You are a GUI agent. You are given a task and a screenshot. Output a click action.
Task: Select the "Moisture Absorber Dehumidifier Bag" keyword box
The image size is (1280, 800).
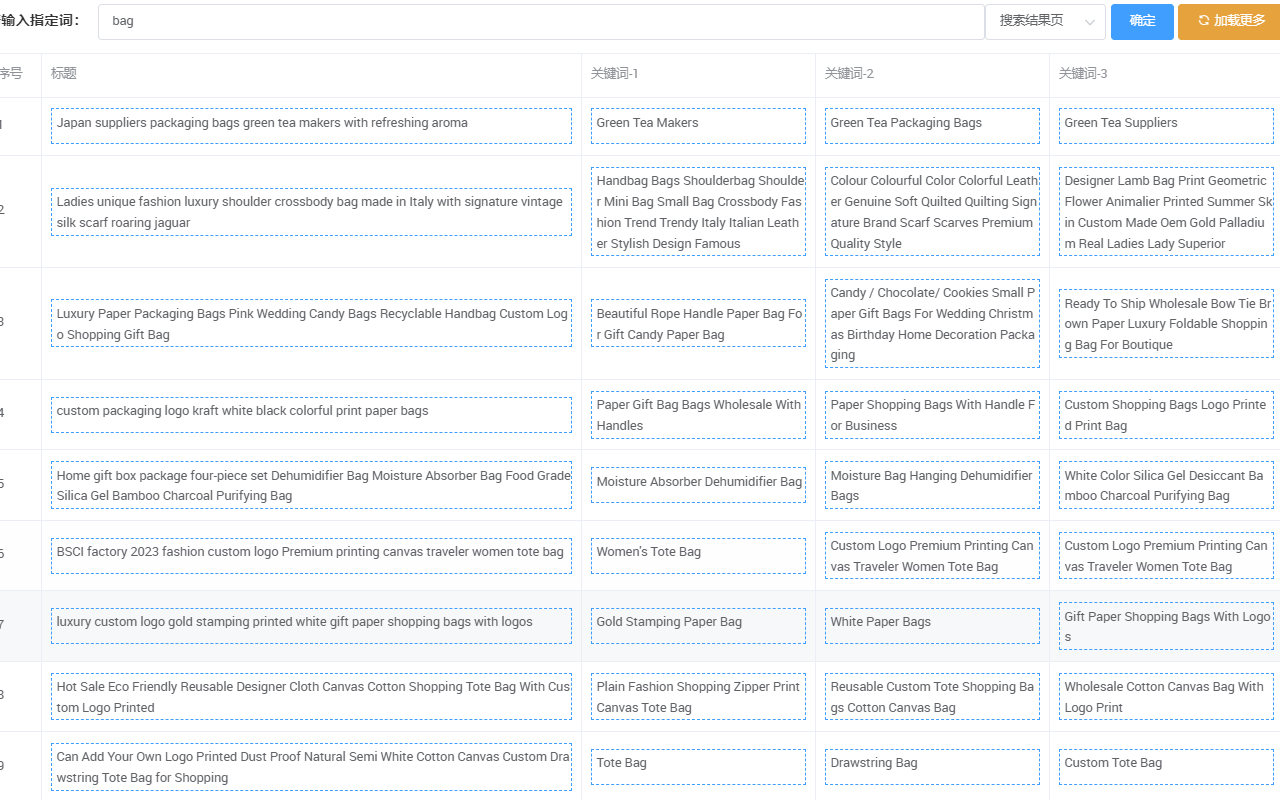click(698, 484)
